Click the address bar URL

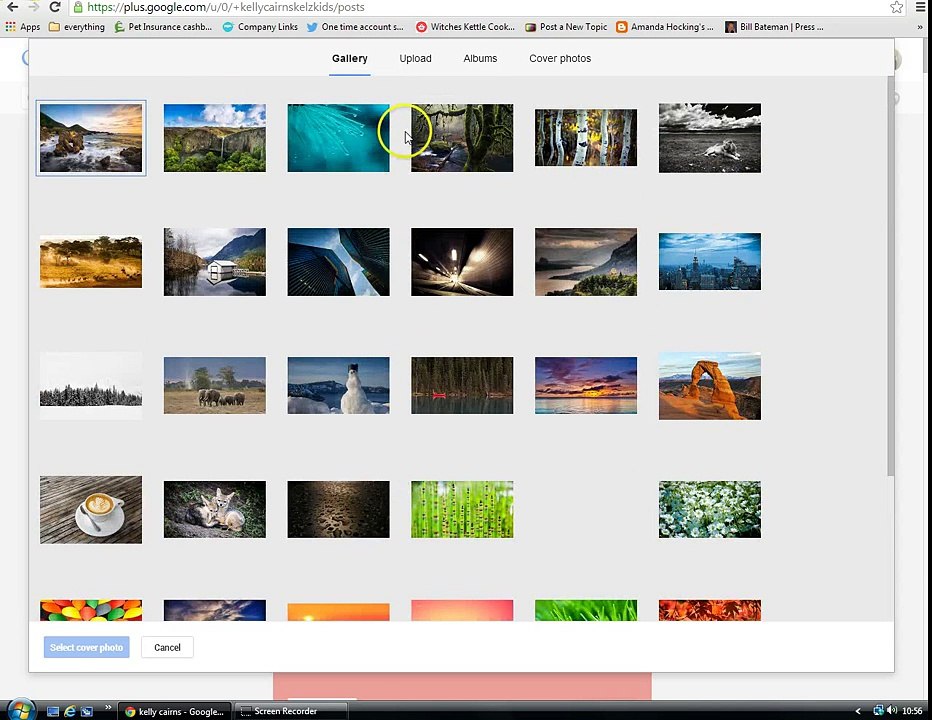pyautogui.click(x=226, y=7)
